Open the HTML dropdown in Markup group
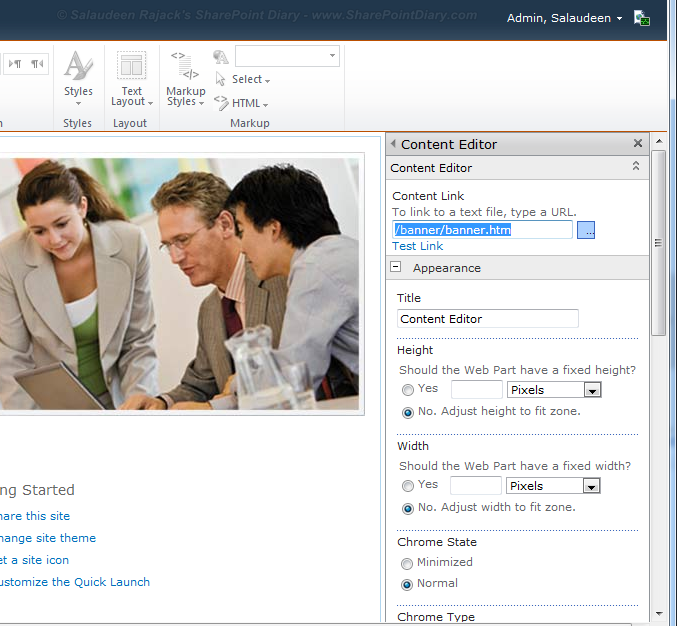Viewport: 677px width, 626px height. [x=242, y=103]
